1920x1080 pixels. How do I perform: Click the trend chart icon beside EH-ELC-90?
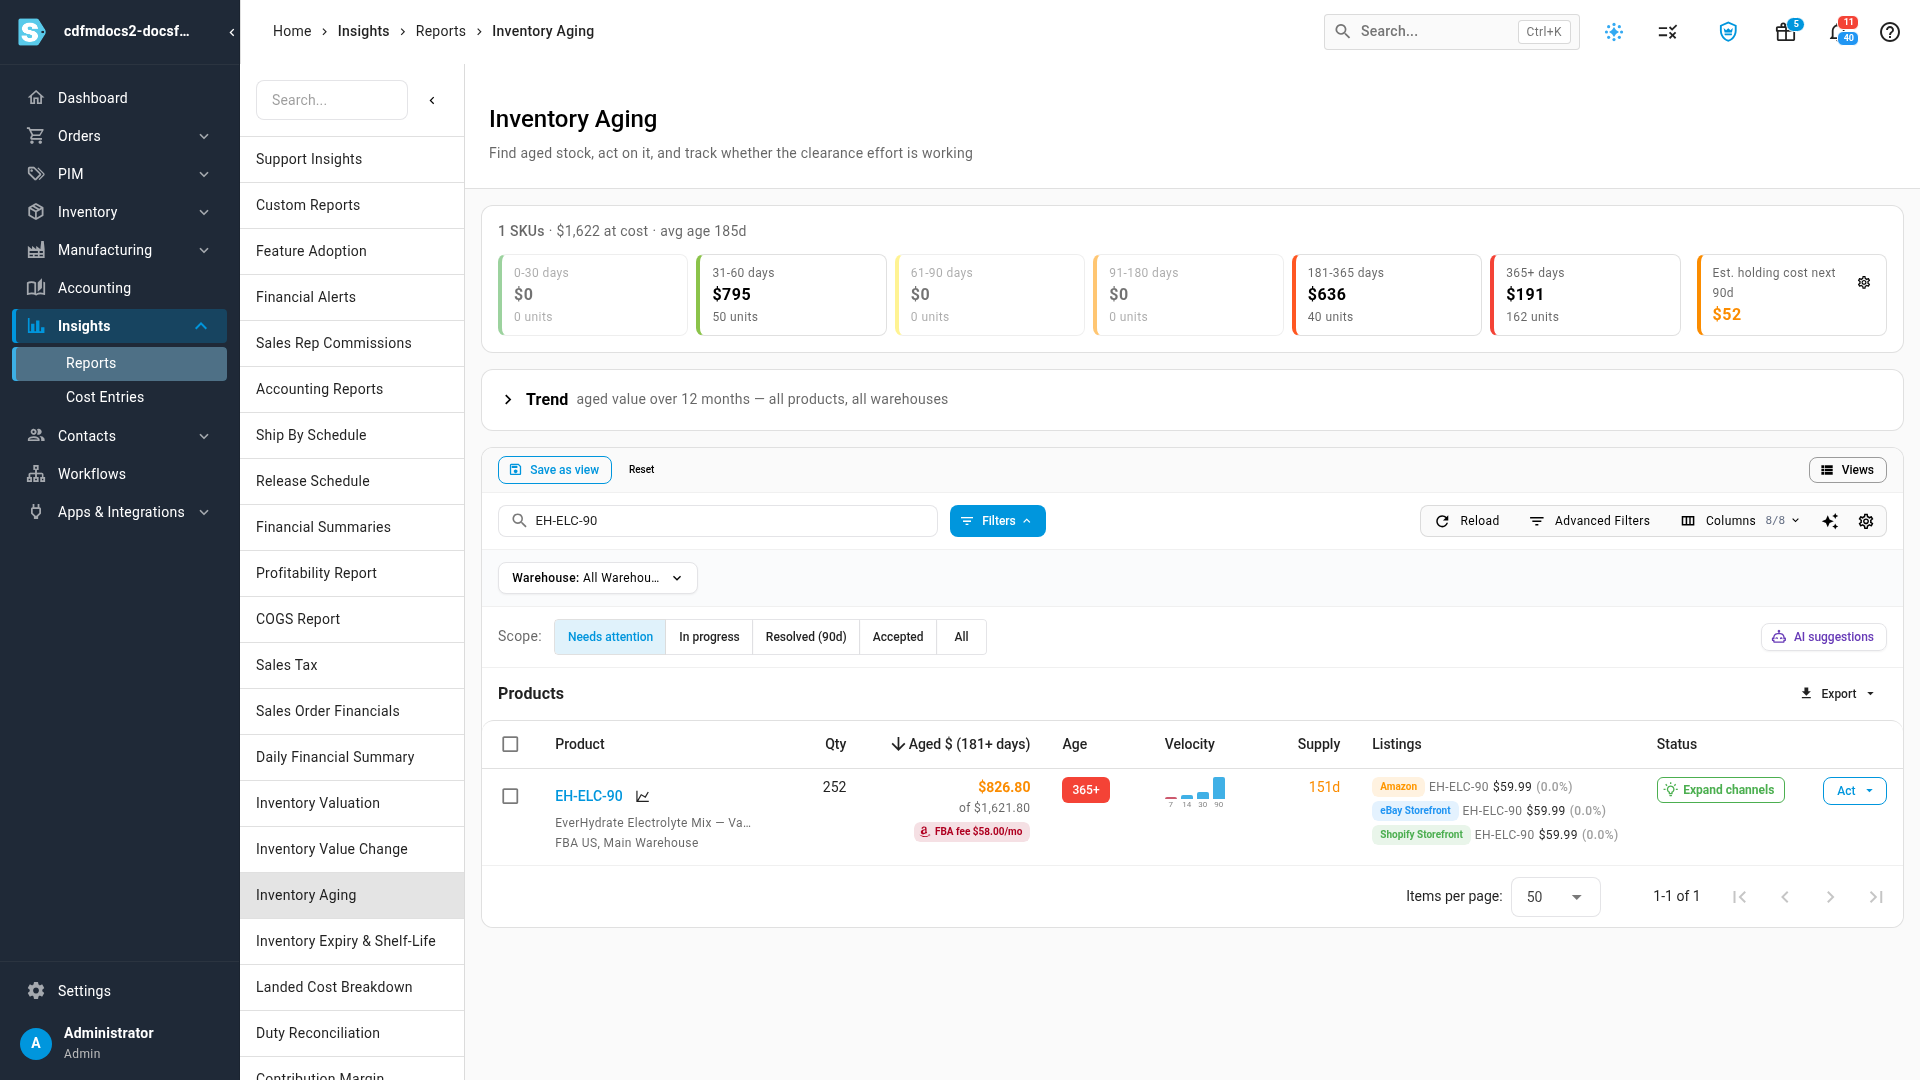pos(643,796)
